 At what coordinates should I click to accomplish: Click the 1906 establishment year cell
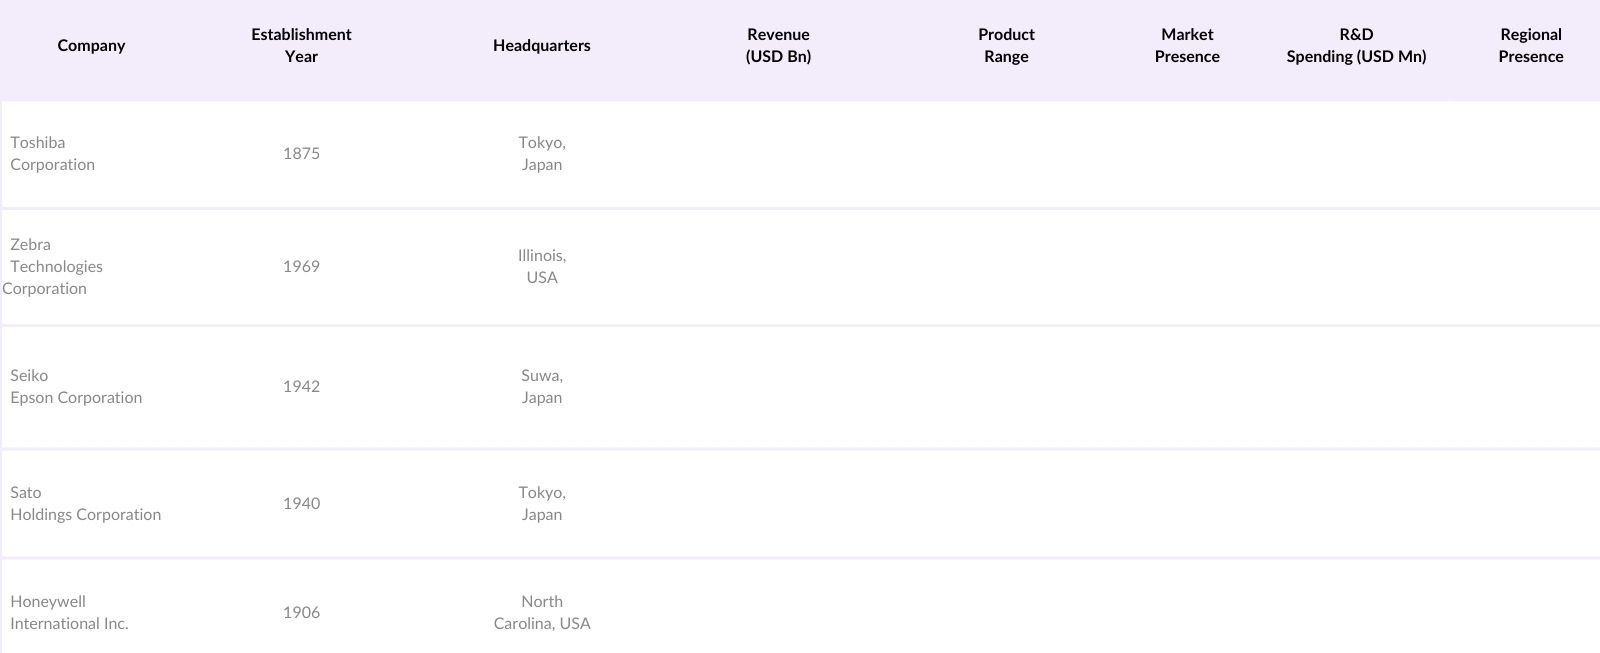pyautogui.click(x=301, y=613)
